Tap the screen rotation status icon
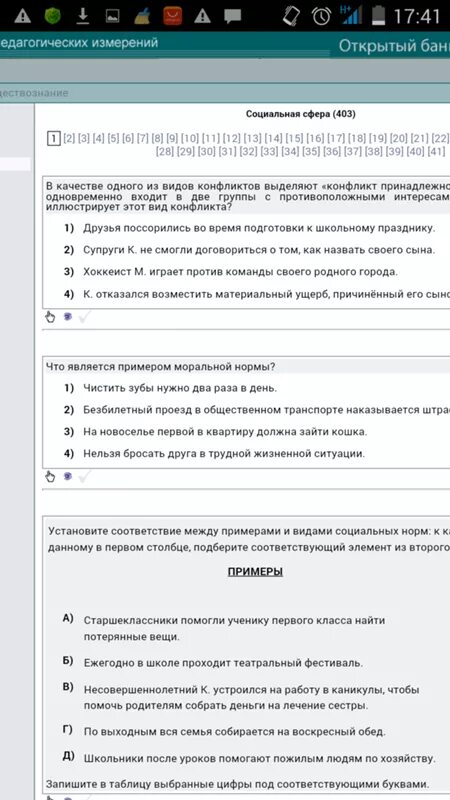The height and width of the screenshot is (800, 450). tap(292, 16)
